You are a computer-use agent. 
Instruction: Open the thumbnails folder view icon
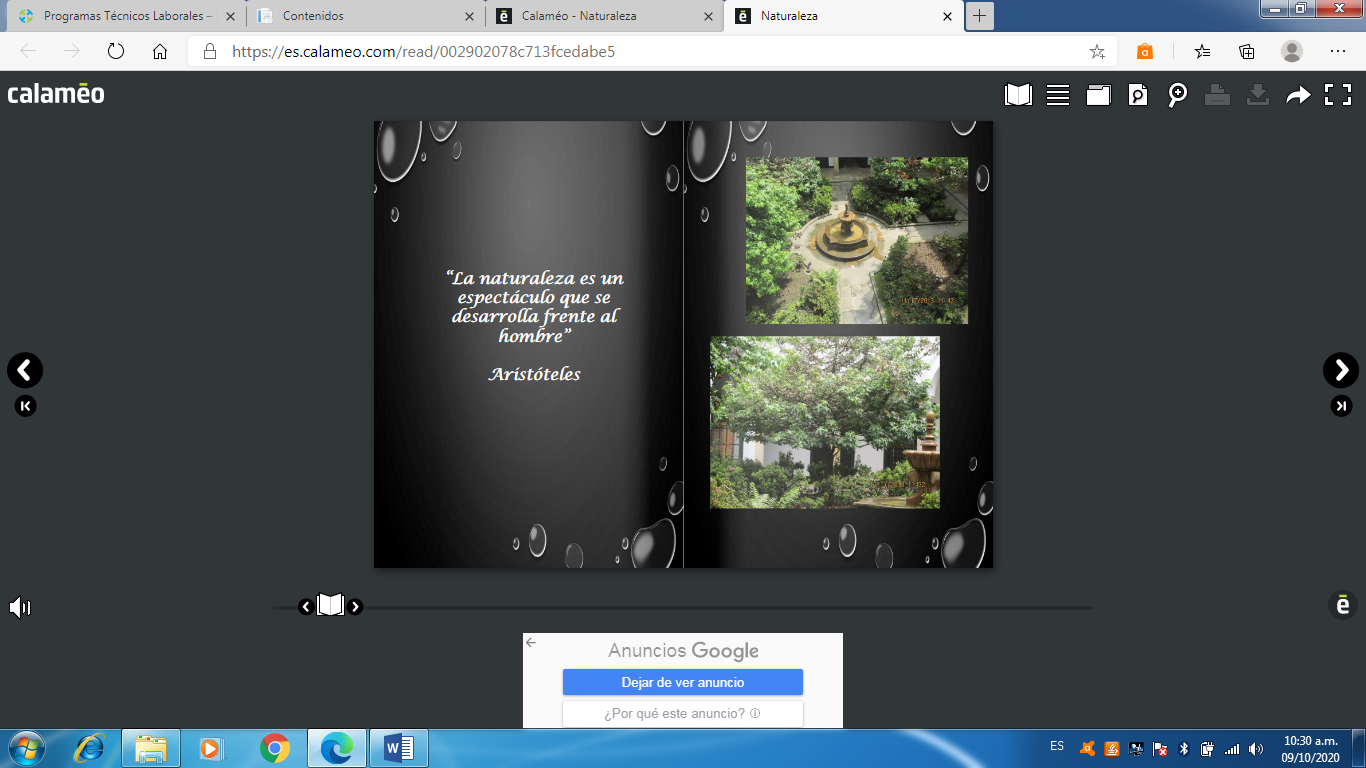click(1098, 95)
